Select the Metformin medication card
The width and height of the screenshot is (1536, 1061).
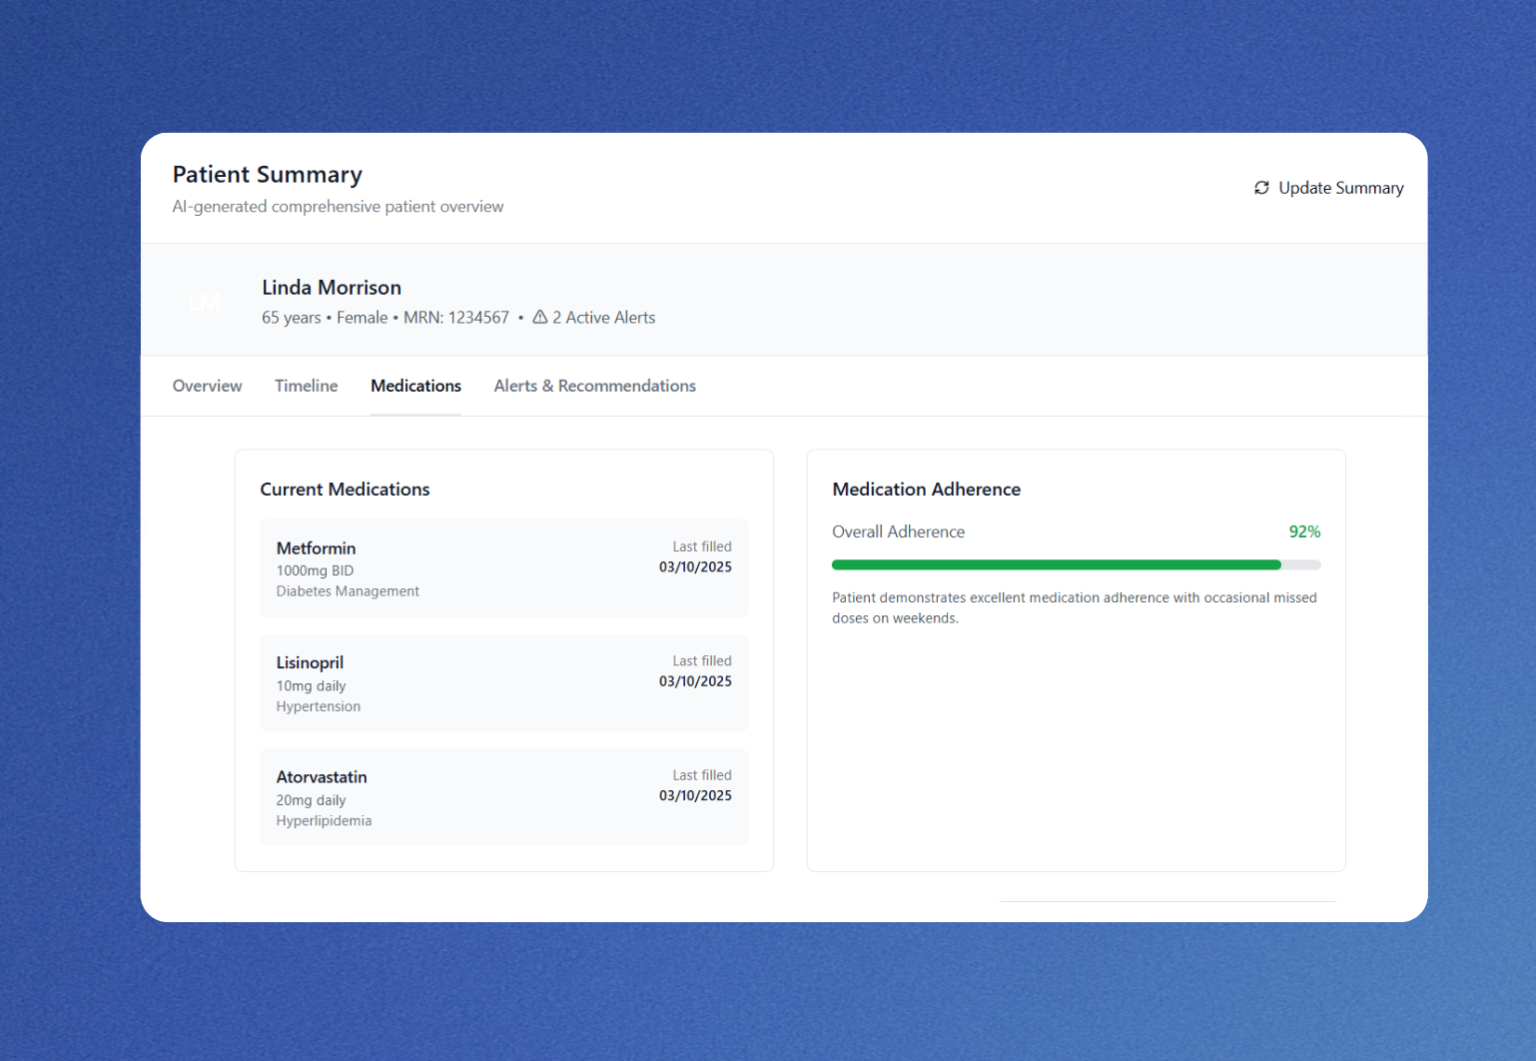[503, 568]
